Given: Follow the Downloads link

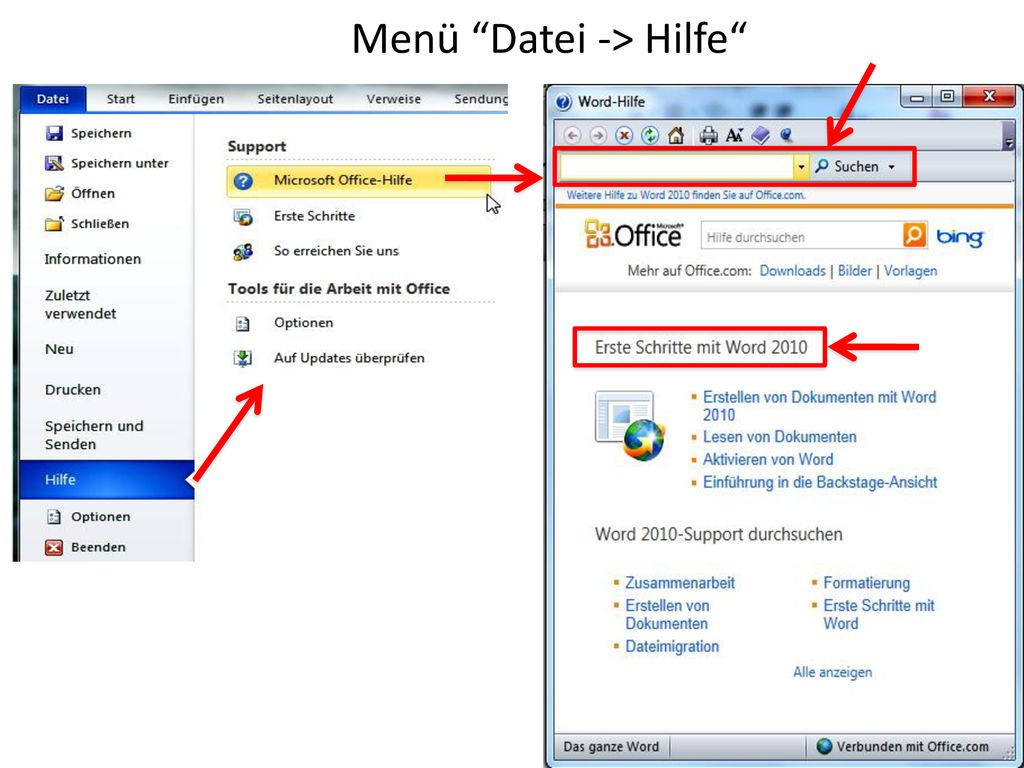Looking at the screenshot, I should 793,271.
